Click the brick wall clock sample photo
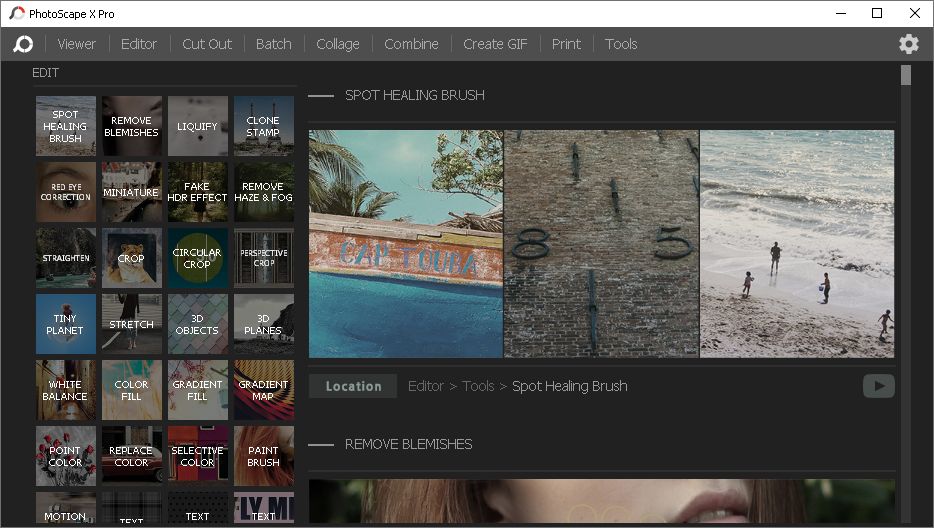 602,244
